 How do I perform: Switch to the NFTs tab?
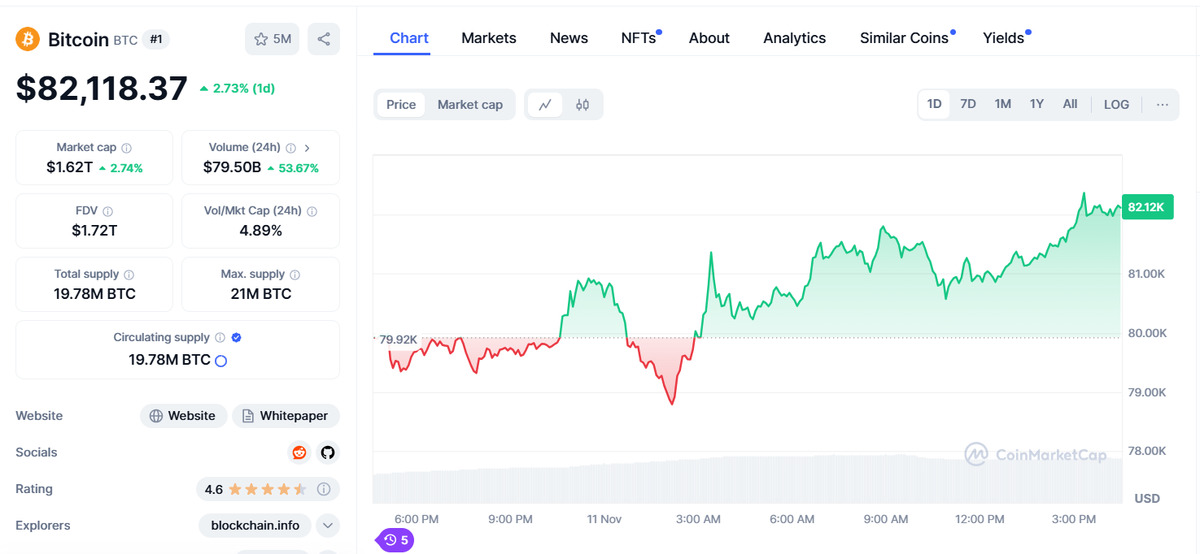(640, 38)
